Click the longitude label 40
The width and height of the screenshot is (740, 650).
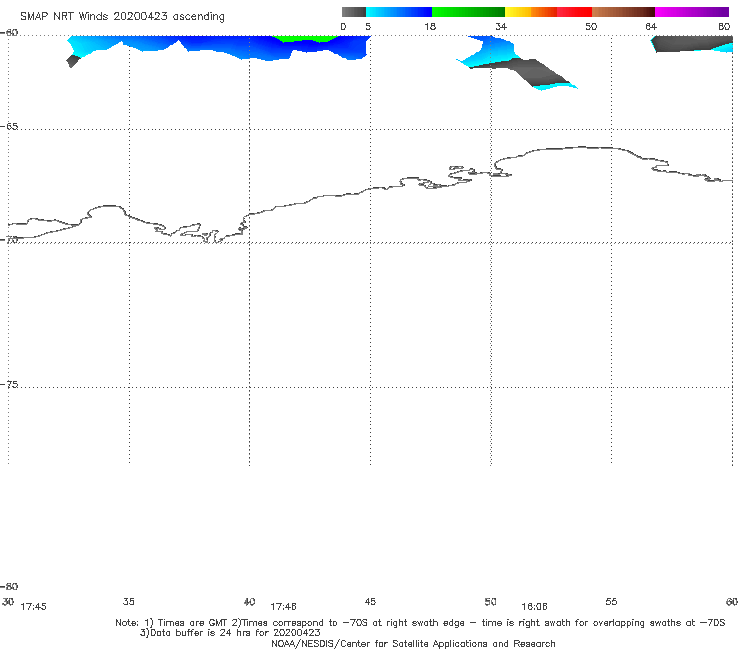[249, 602]
